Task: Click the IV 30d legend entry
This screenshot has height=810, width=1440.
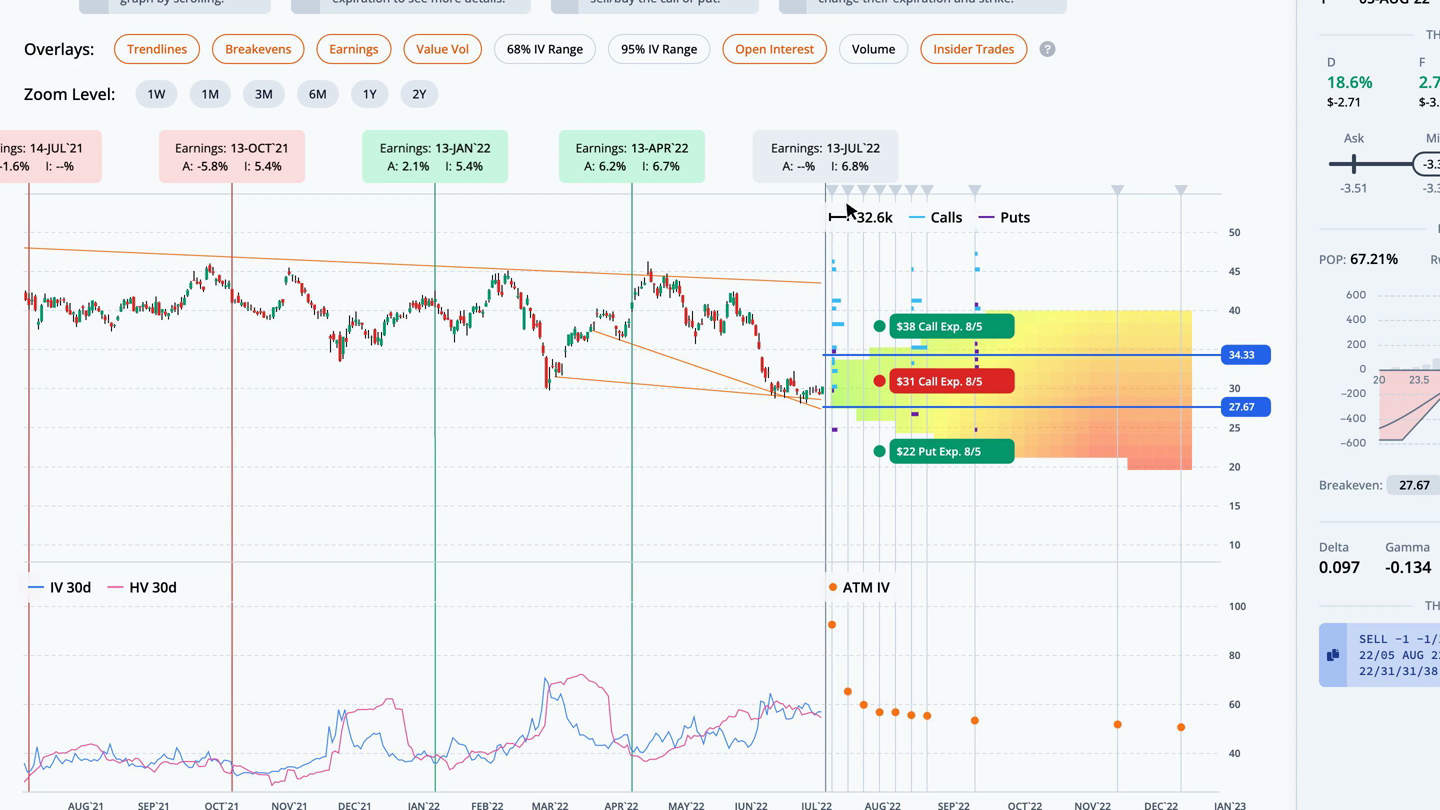Action: pyautogui.click(x=60, y=587)
